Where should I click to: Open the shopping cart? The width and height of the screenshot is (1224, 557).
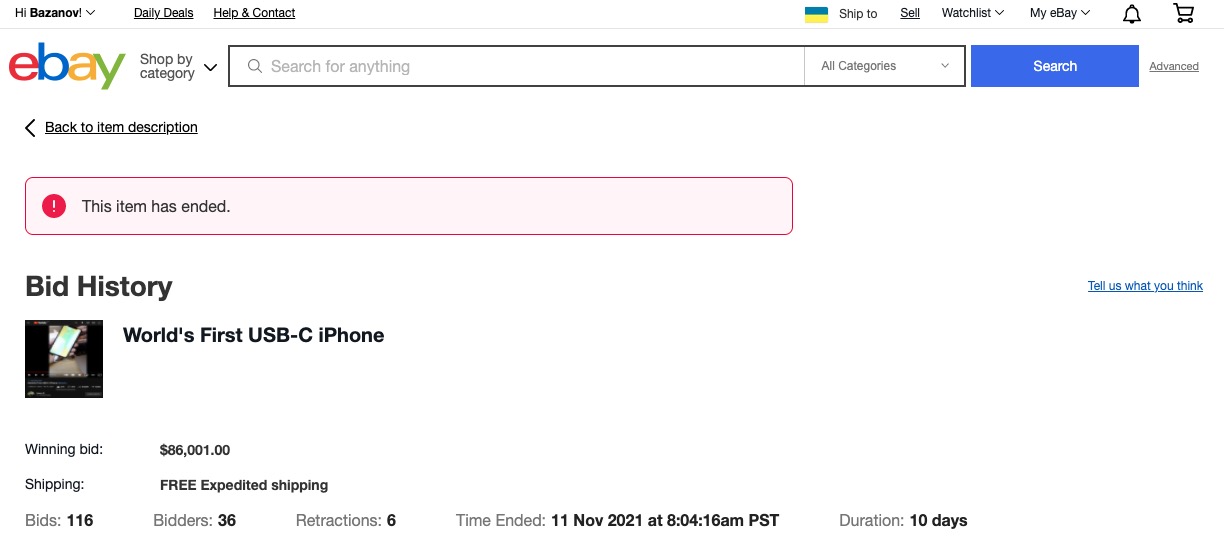pos(1183,13)
